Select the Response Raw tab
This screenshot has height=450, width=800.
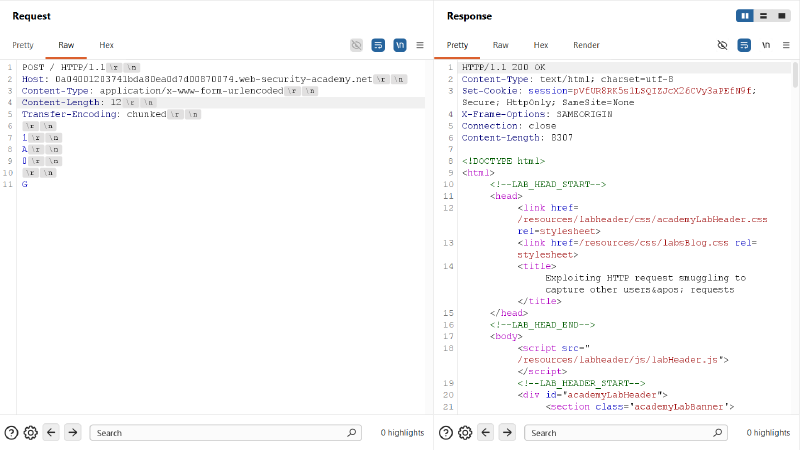pos(501,45)
